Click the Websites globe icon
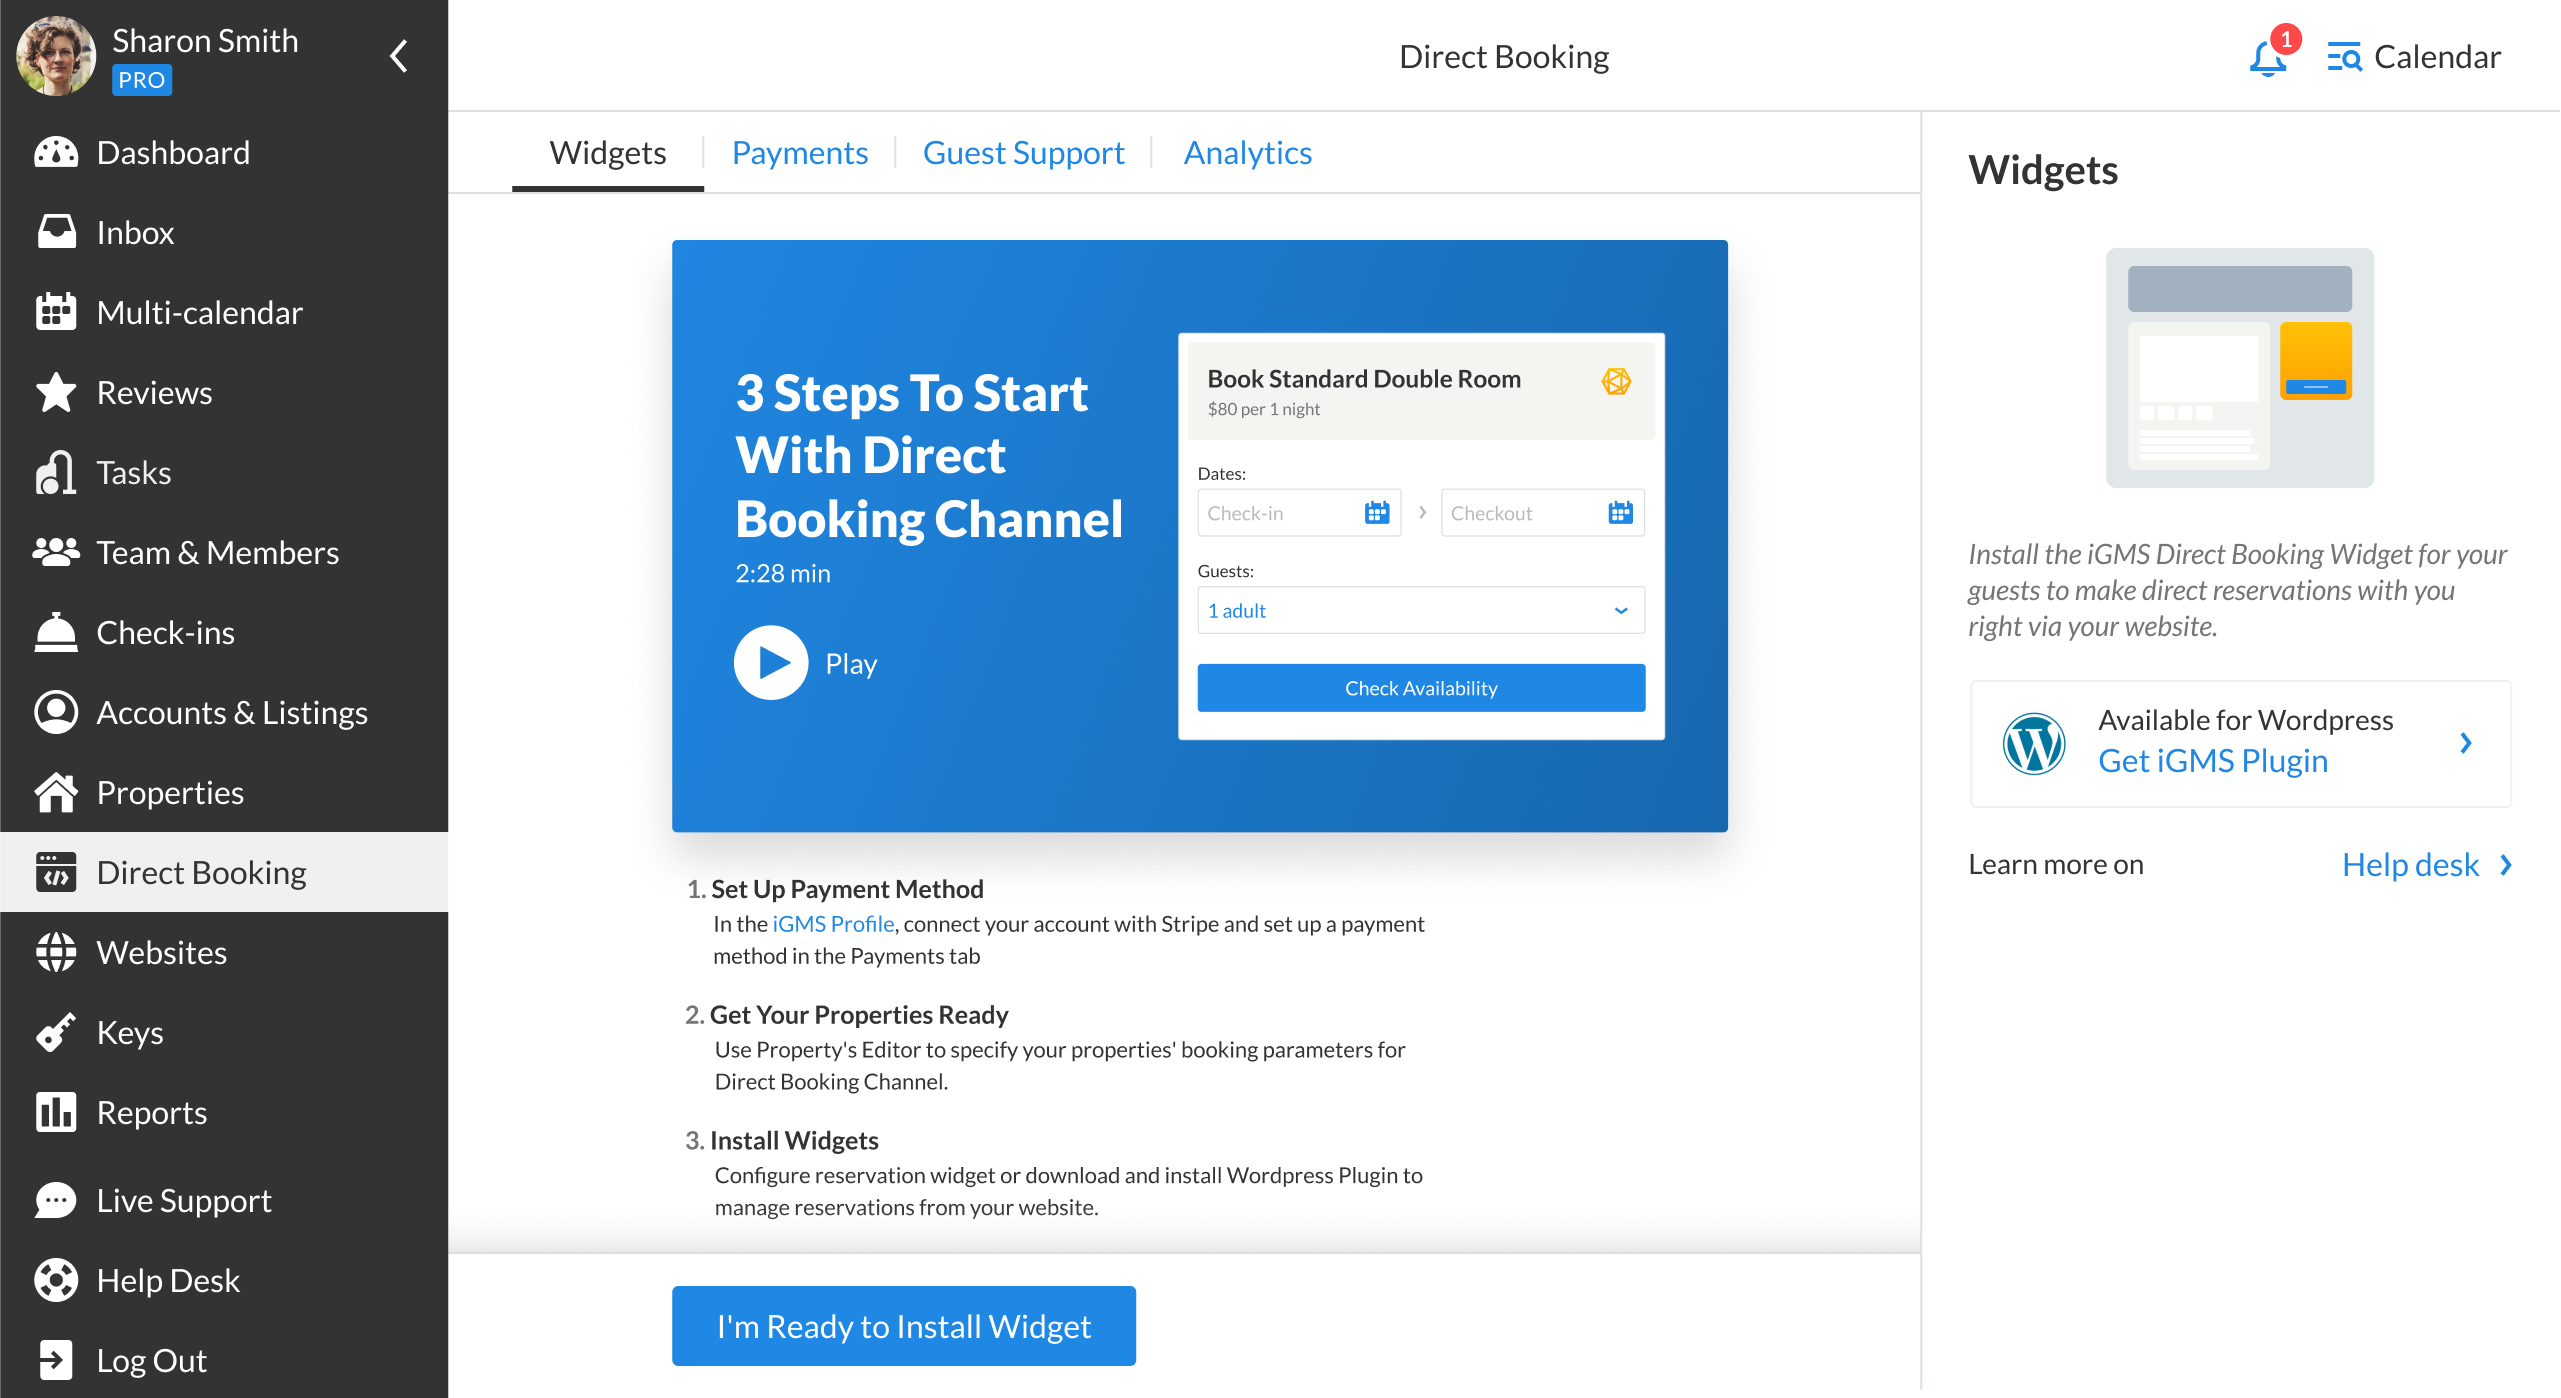Image resolution: width=2561 pixels, height=1398 pixels. 56,952
